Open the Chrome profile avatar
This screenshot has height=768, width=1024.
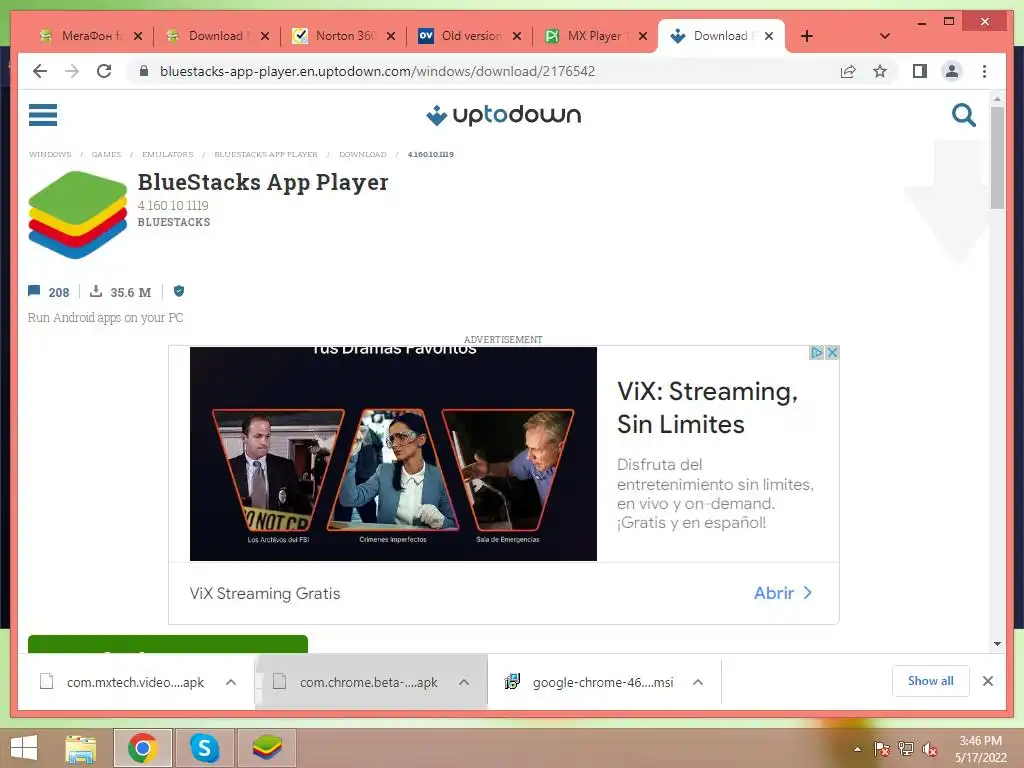(952, 71)
